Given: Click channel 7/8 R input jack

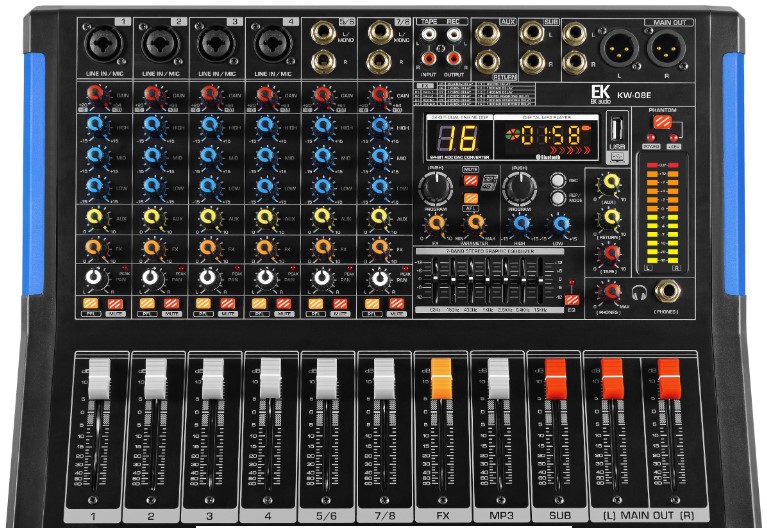Looking at the screenshot, I should (x=380, y=62).
